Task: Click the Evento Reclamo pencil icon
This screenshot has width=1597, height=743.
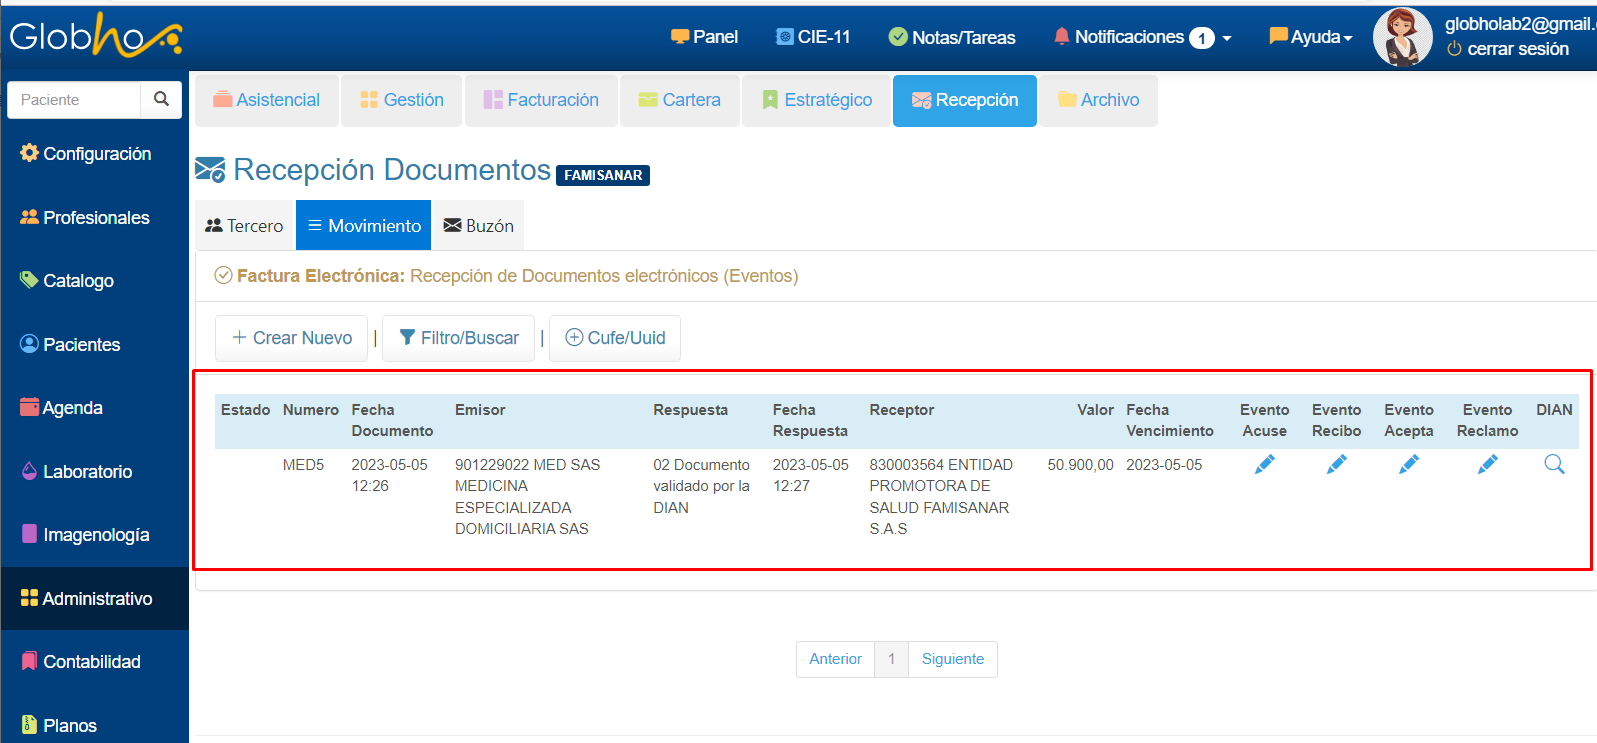Action: pyautogui.click(x=1487, y=464)
